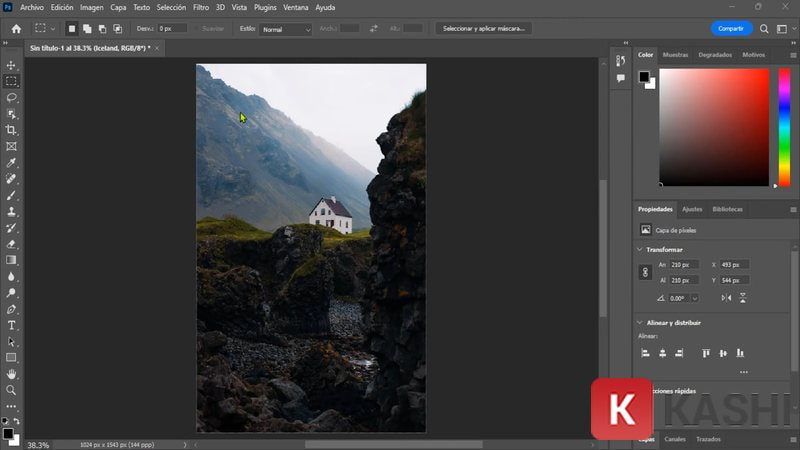Open the Color panel options menu
The width and height of the screenshot is (800, 450).
(793, 55)
